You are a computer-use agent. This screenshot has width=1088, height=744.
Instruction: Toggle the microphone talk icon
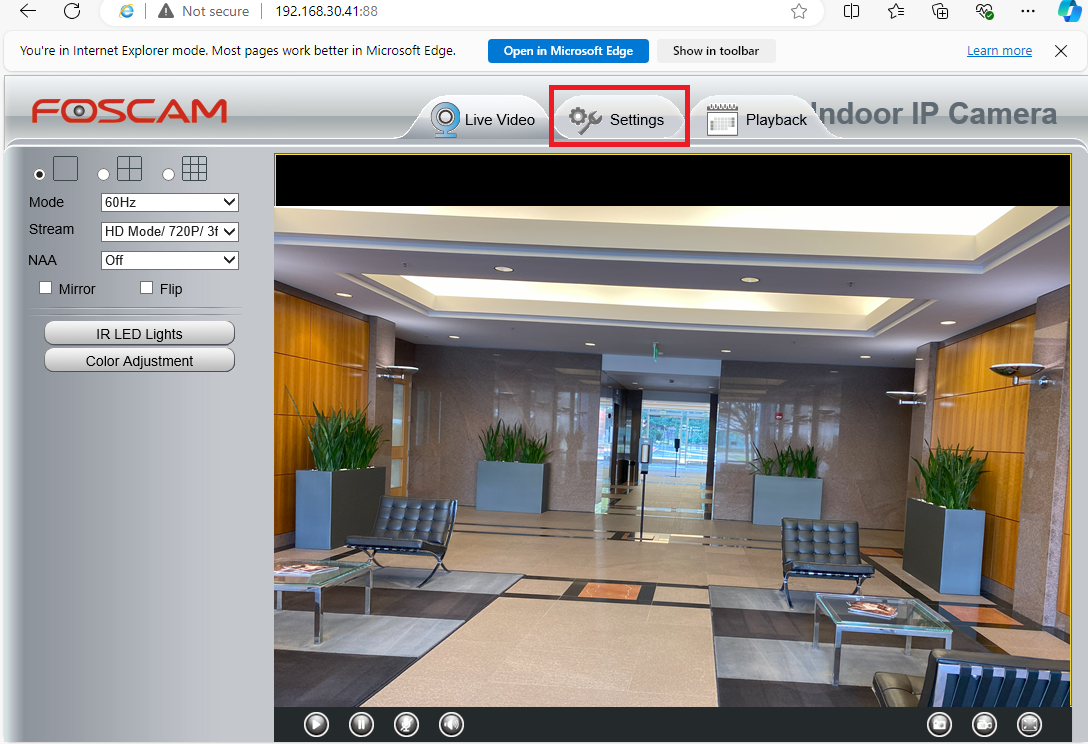pos(406,724)
